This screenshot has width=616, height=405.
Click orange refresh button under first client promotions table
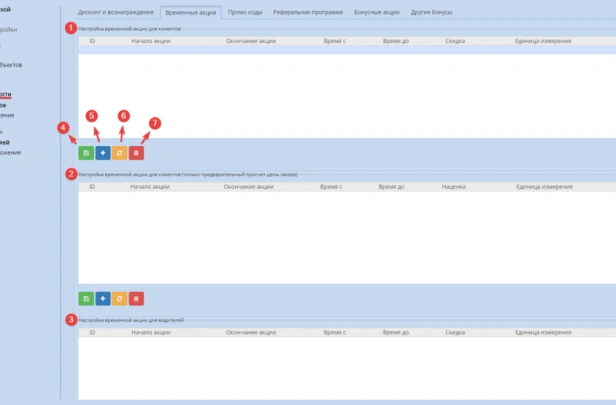click(x=119, y=153)
